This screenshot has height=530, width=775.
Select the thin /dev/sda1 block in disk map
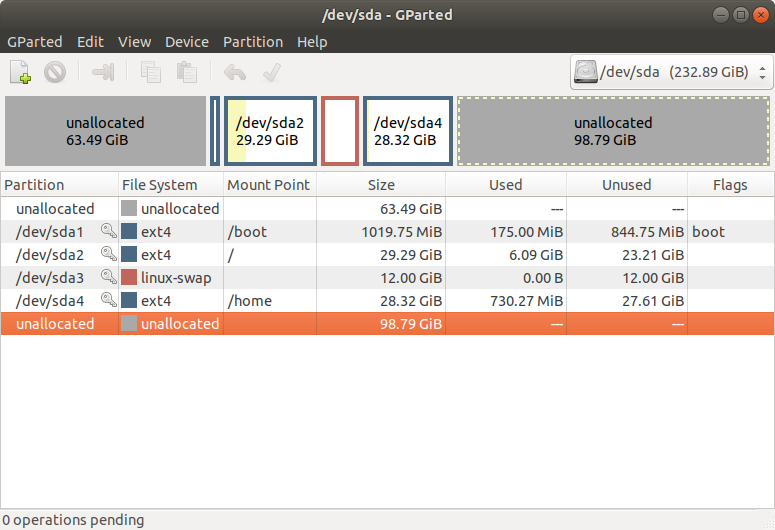(215, 131)
